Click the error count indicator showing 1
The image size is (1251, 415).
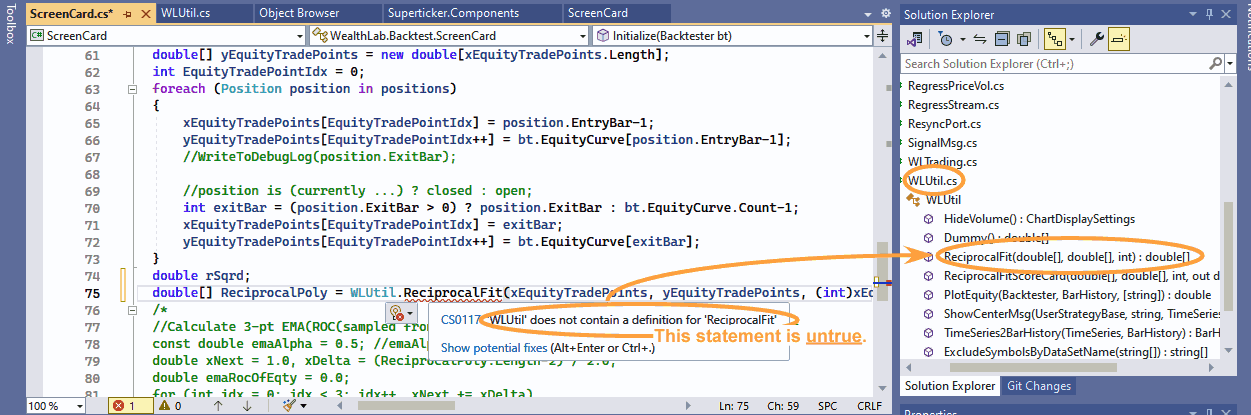click(x=124, y=406)
